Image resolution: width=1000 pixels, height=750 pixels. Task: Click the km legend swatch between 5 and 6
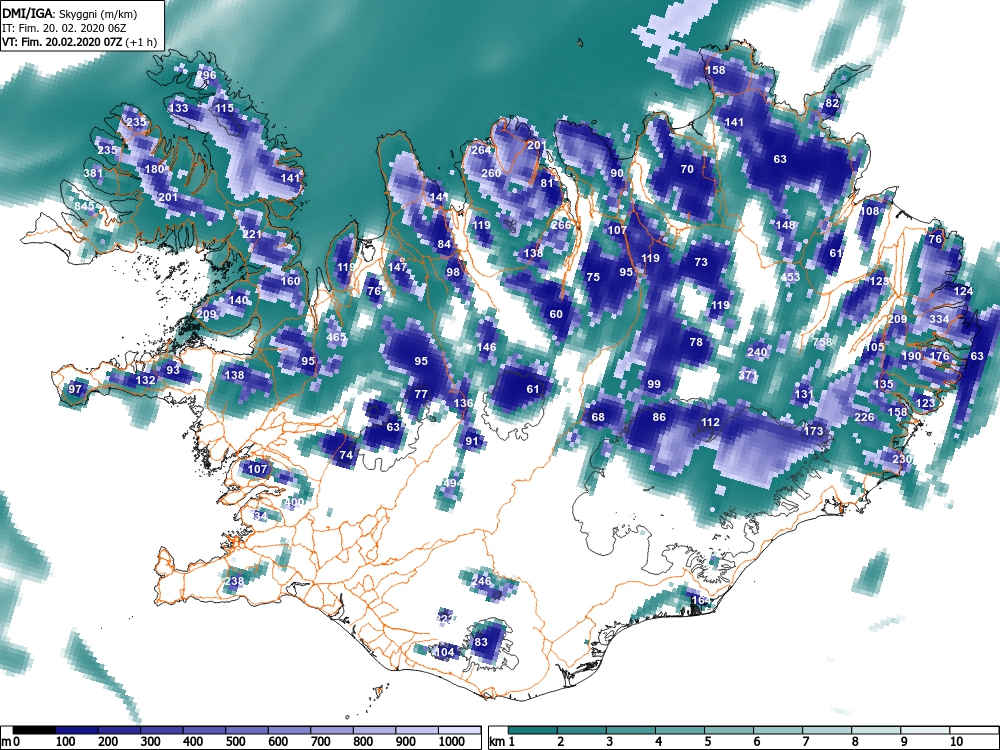pyautogui.click(x=730, y=730)
